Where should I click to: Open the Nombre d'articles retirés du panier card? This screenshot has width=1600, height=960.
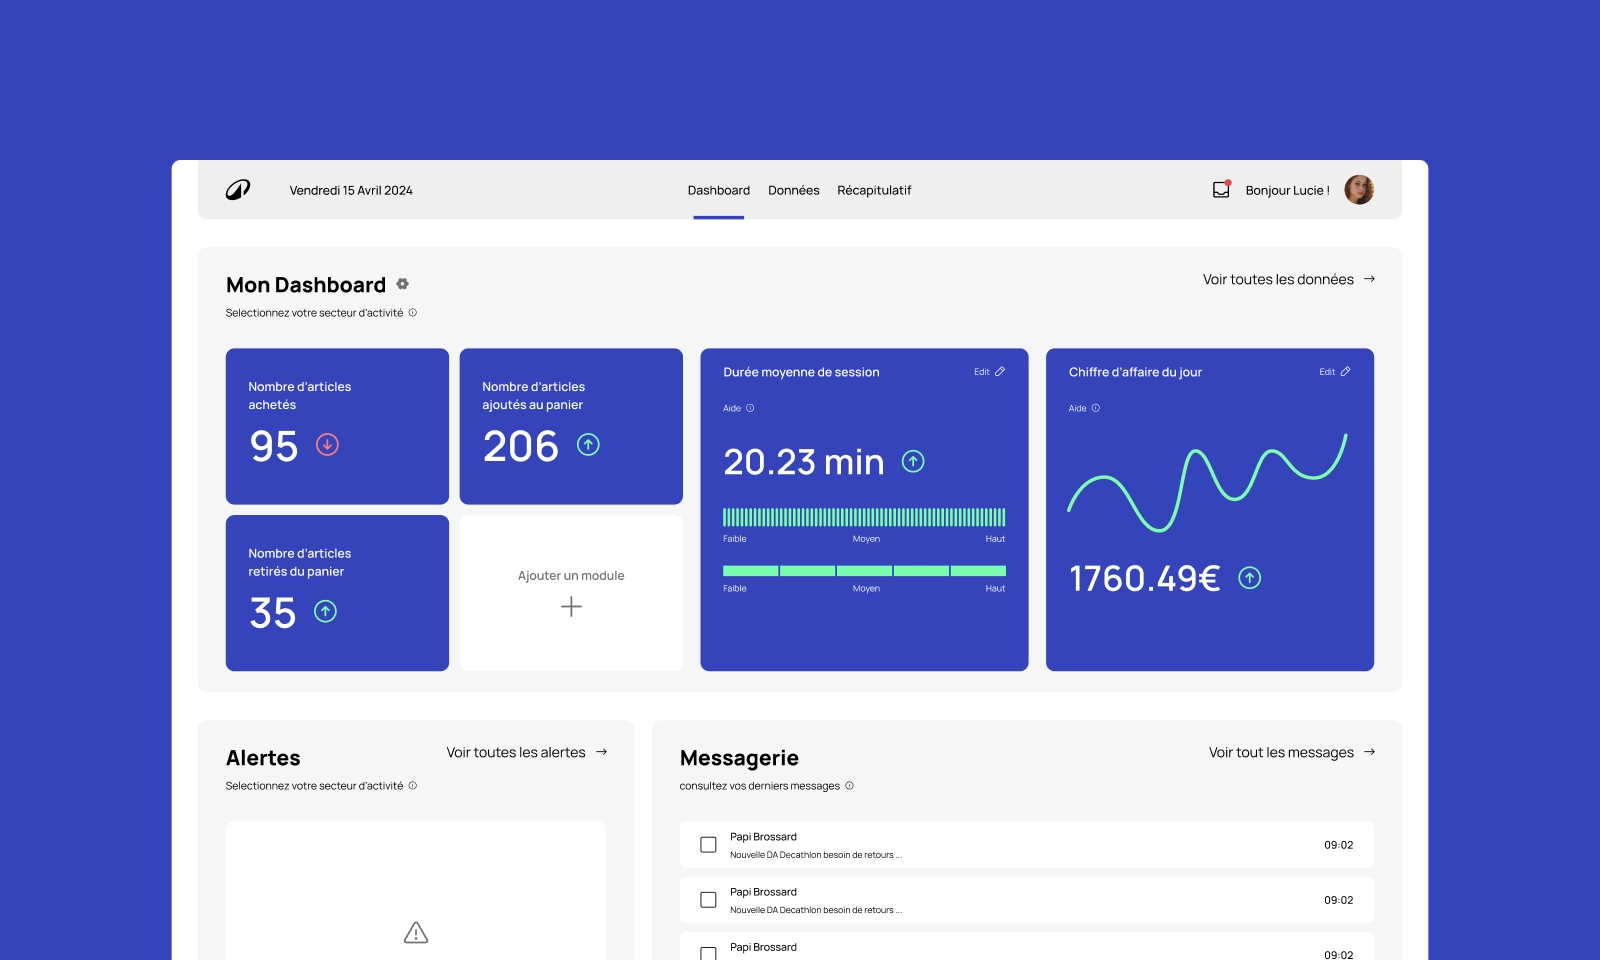coord(337,593)
